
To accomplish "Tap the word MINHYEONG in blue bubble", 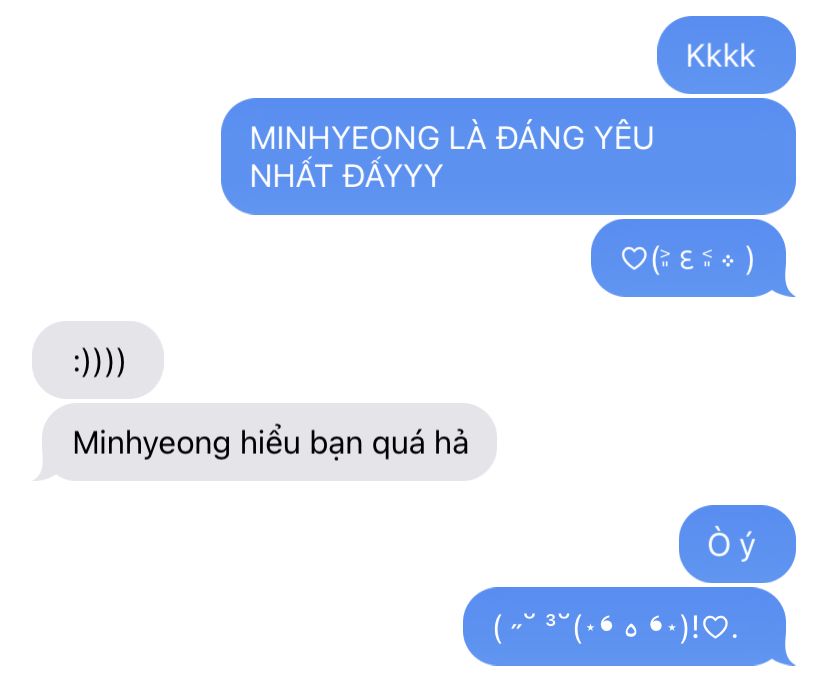I will [x=344, y=138].
